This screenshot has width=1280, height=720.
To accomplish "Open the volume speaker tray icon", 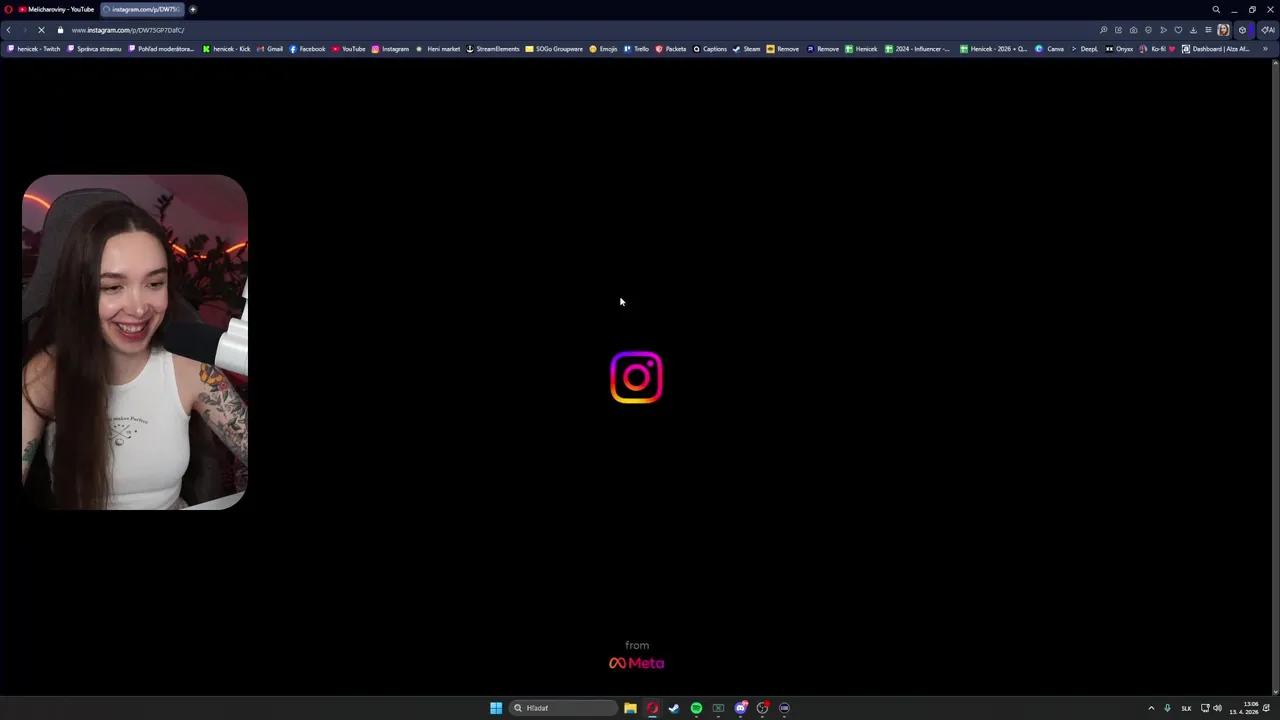I will tap(1217, 708).
